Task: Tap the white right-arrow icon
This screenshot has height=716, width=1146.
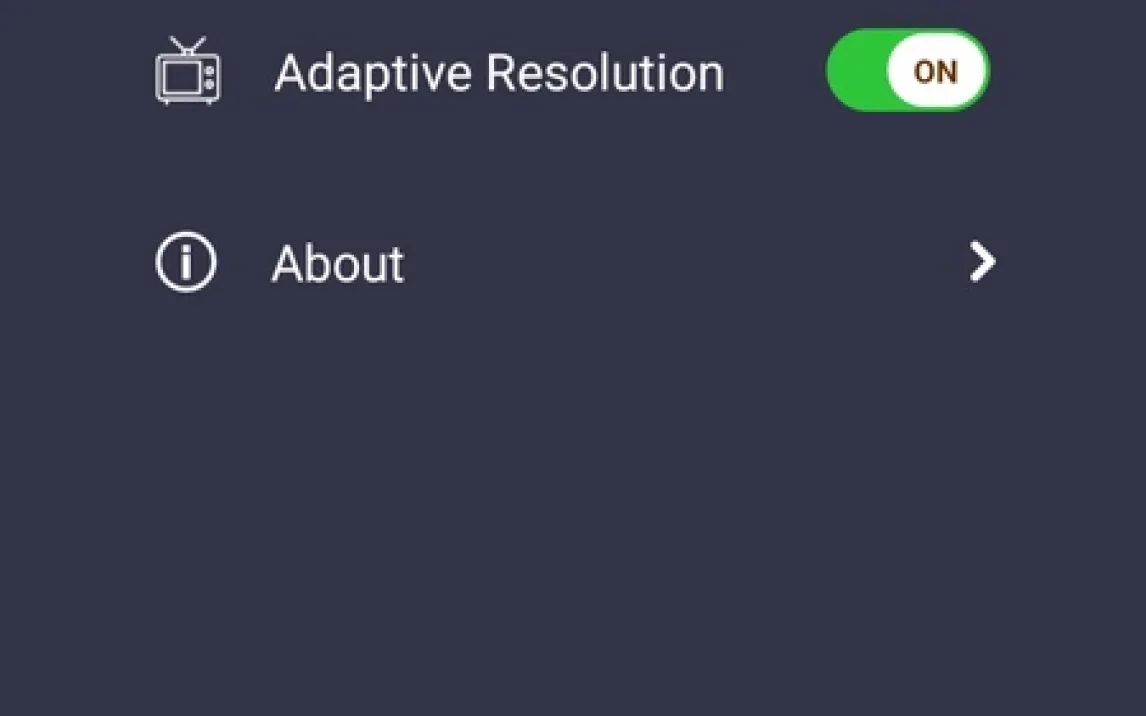Action: pos(983,263)
